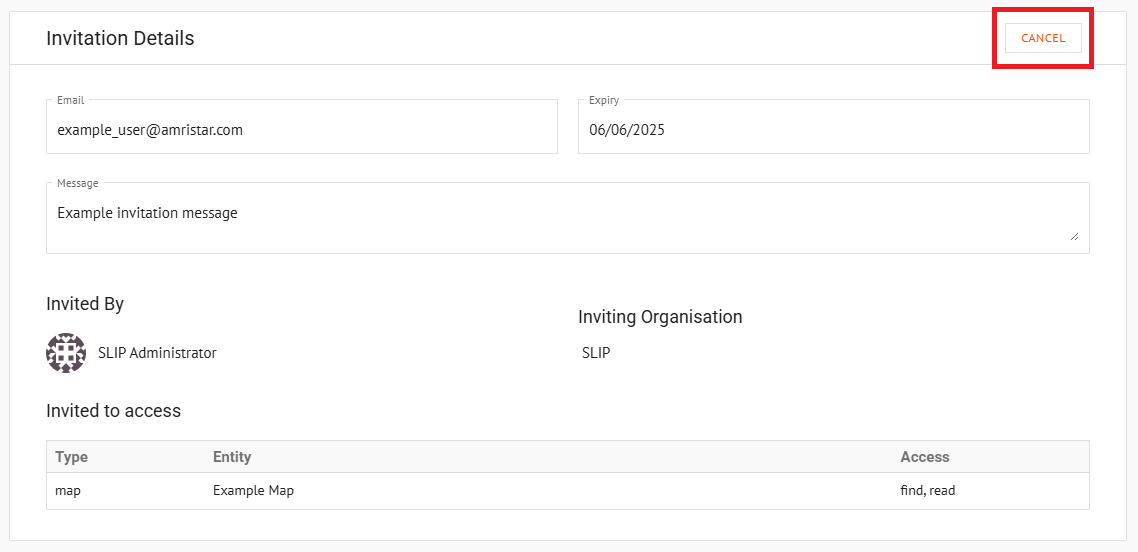Image resolution: width=1138 pixels, height=552 pixels.
Task: Click the Invitation Details heading
Action: coord(120,38)
